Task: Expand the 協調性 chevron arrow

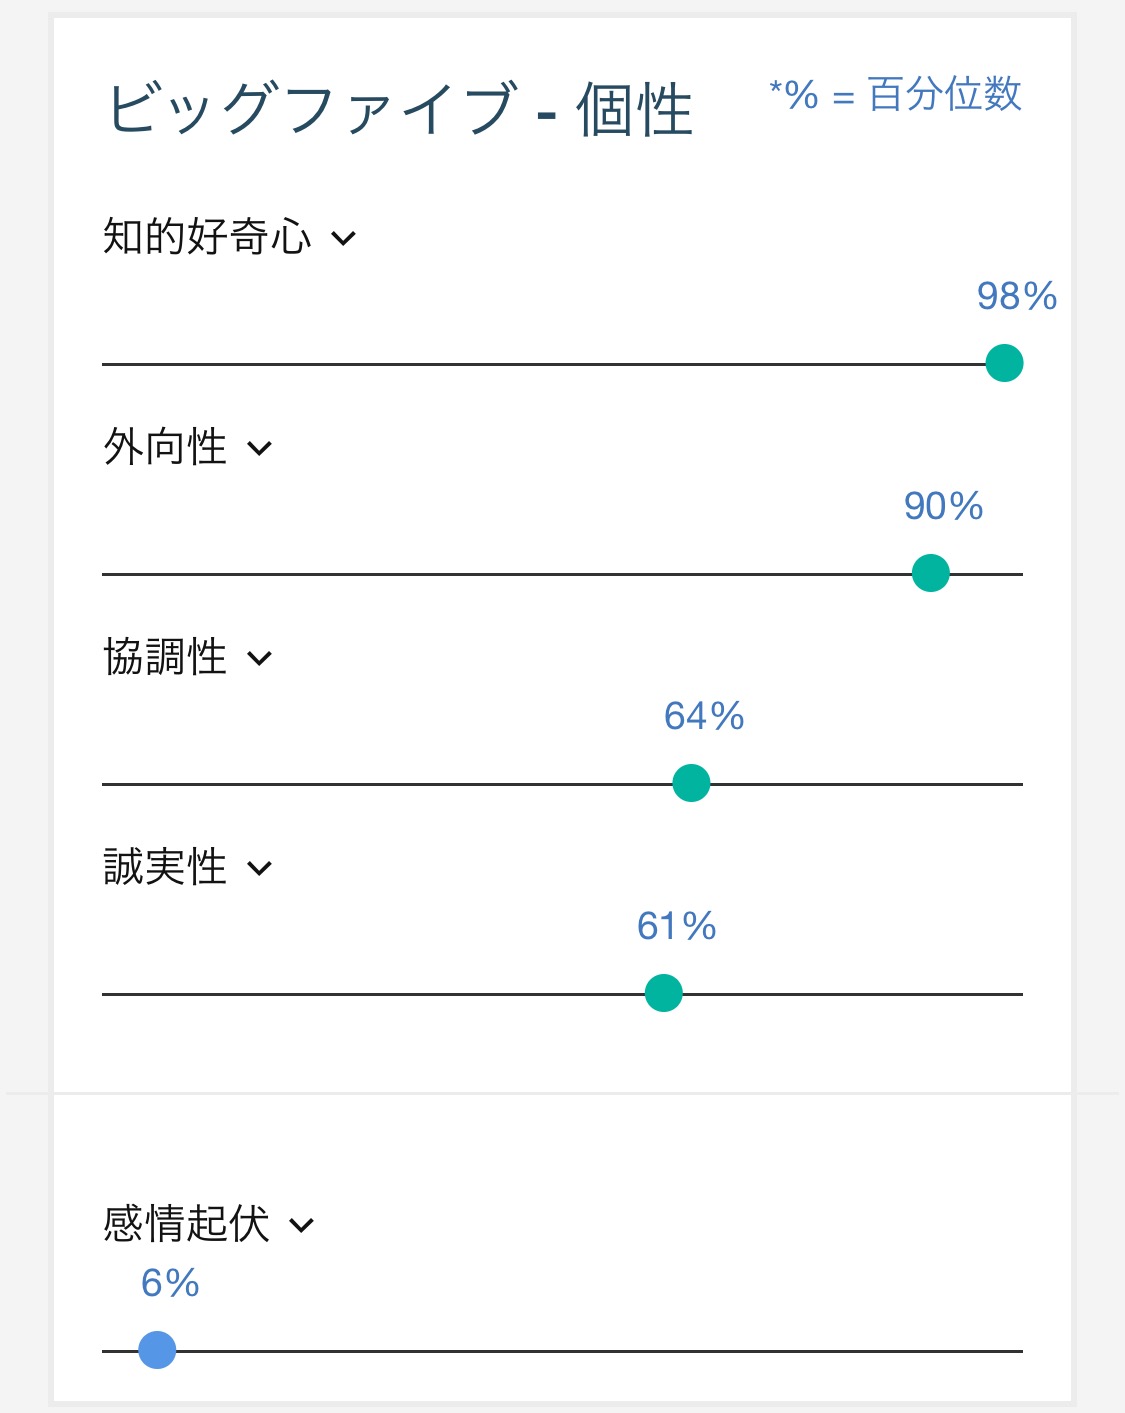Action: [x=259, y=659]
